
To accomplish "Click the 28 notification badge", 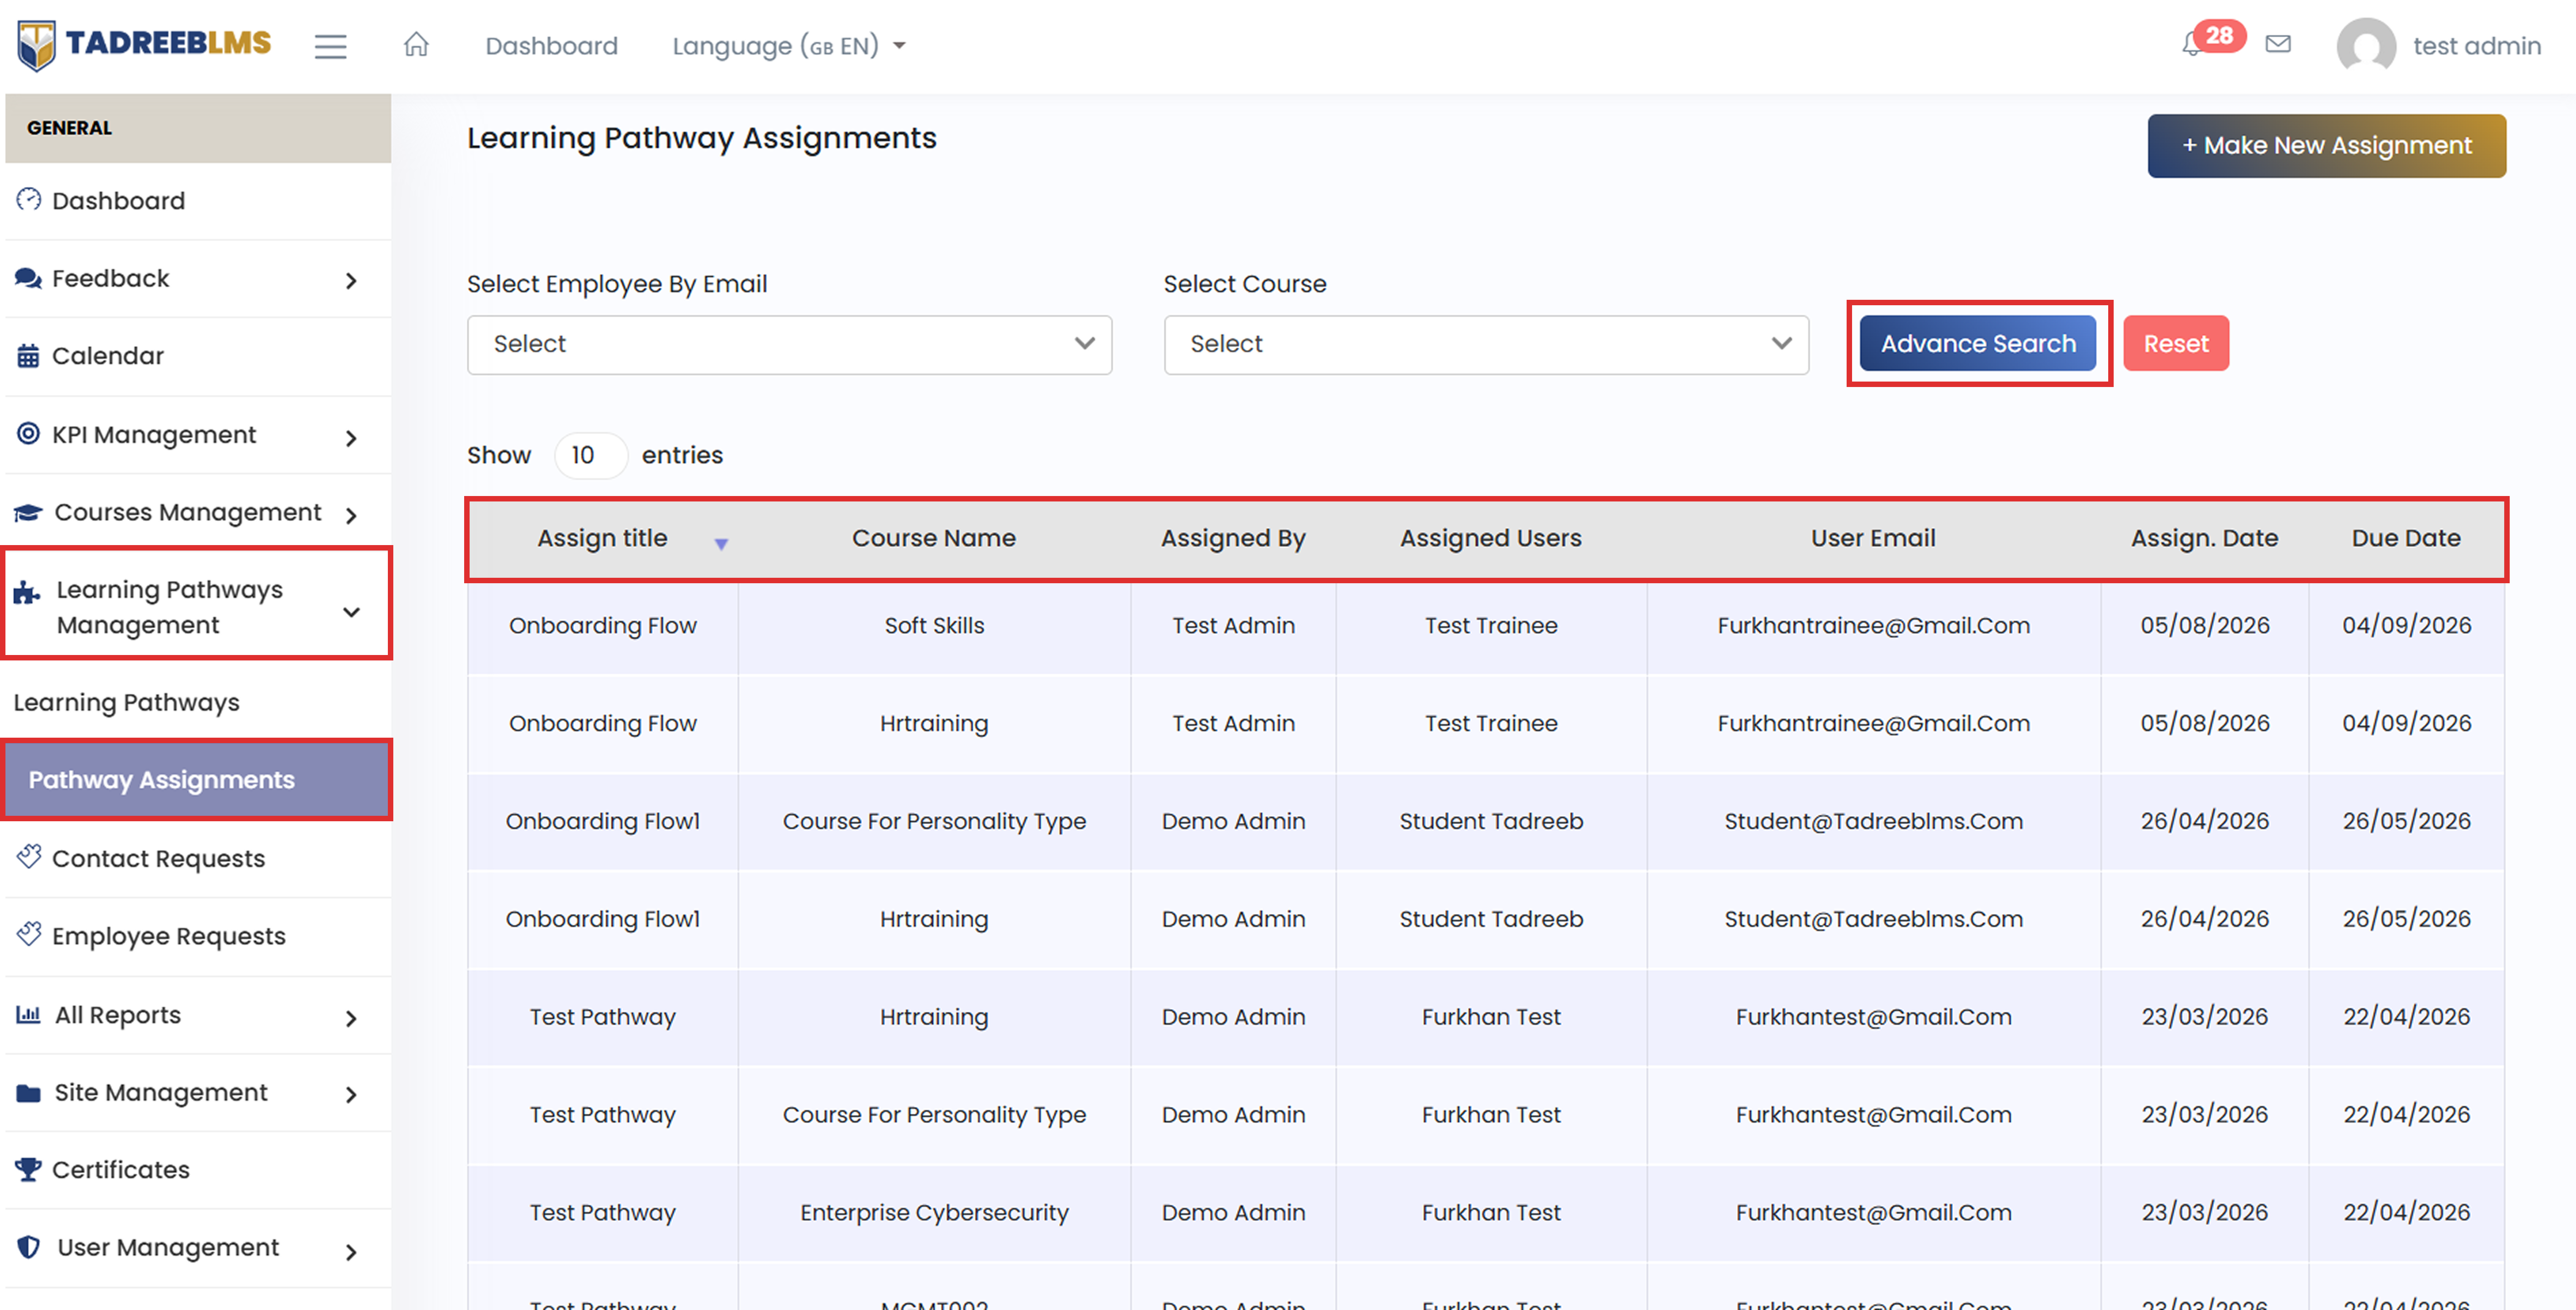I will coord(2219,36).
